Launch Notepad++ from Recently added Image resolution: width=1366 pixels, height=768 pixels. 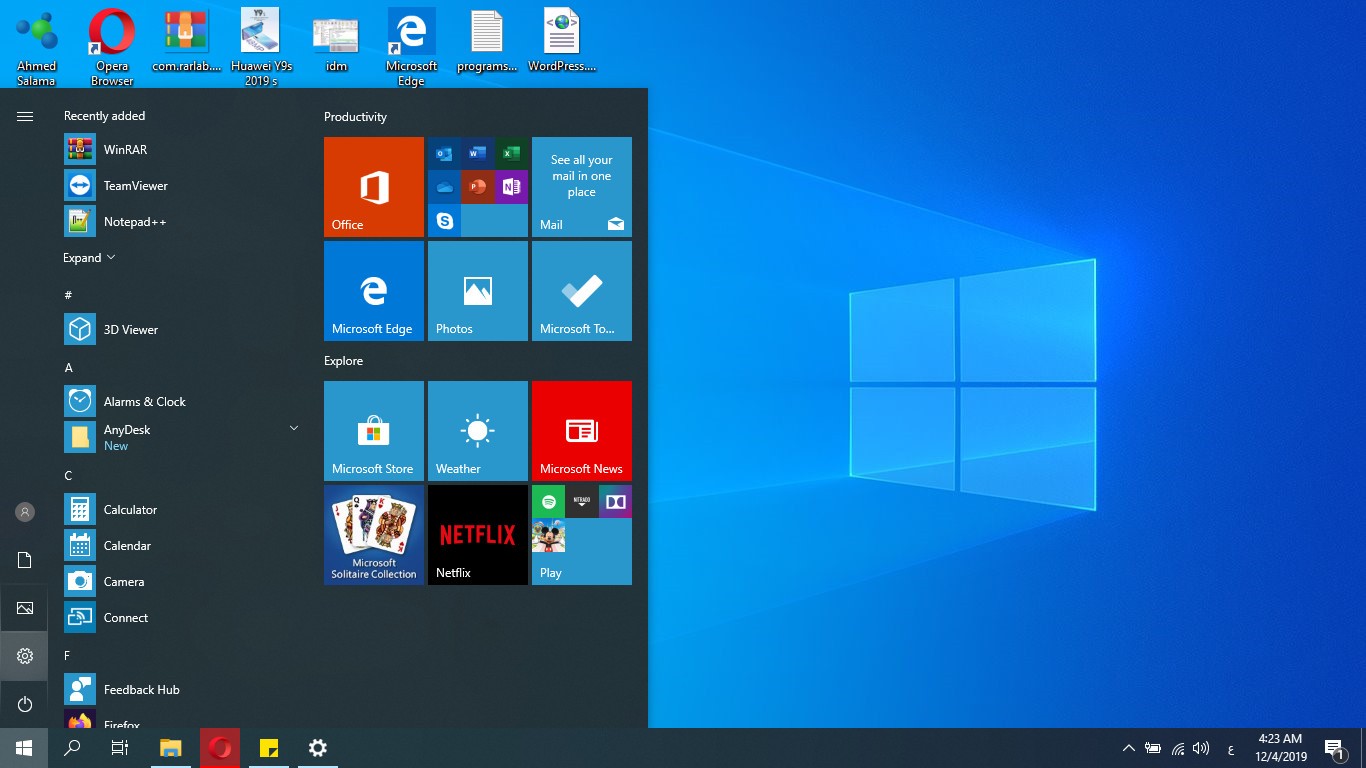point(182,222)
